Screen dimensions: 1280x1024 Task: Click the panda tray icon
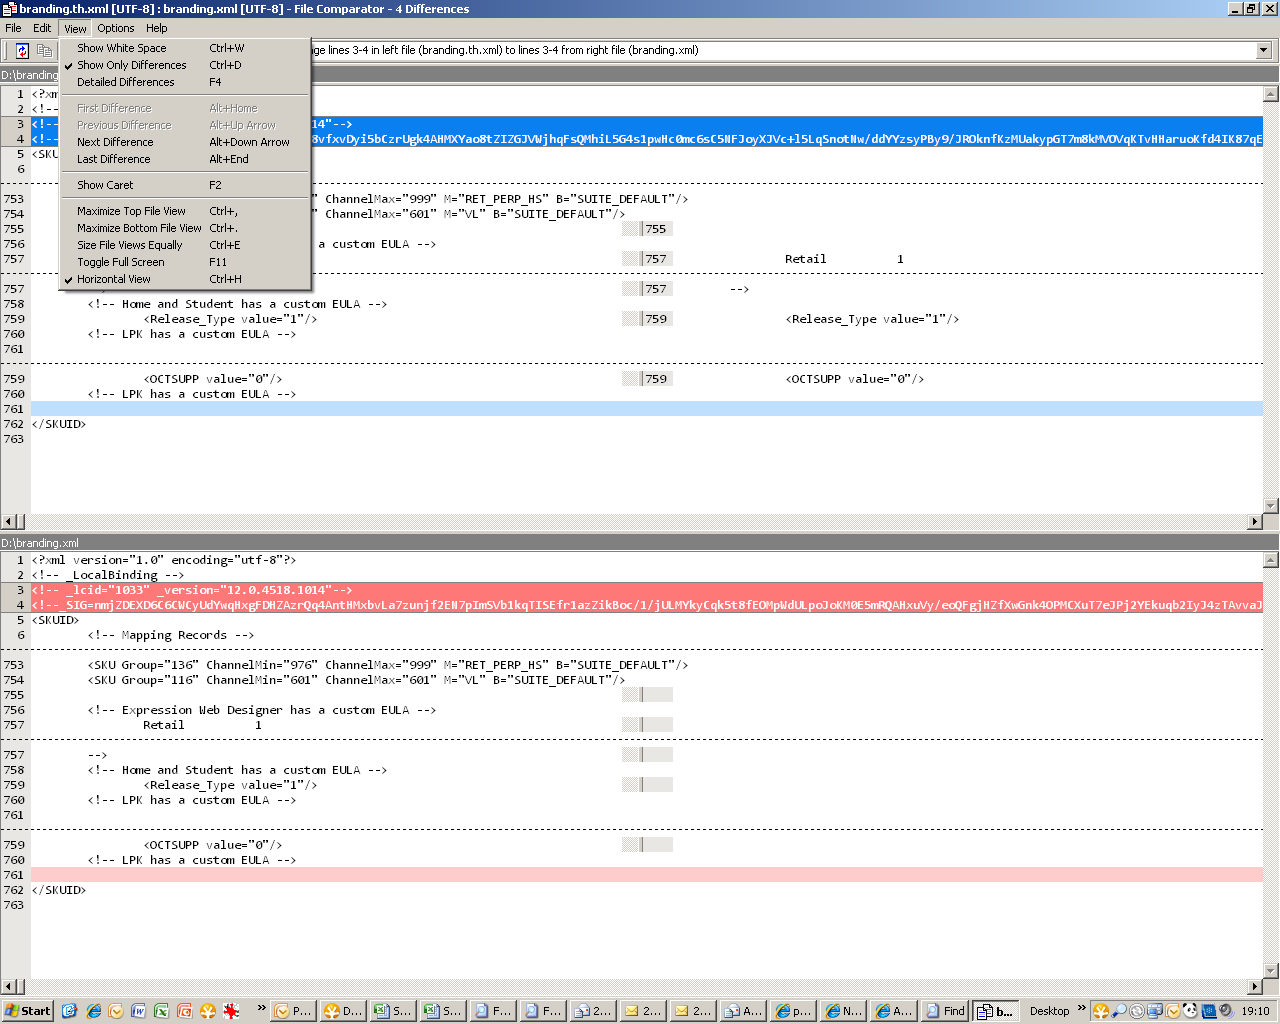click(1190, 1011)
